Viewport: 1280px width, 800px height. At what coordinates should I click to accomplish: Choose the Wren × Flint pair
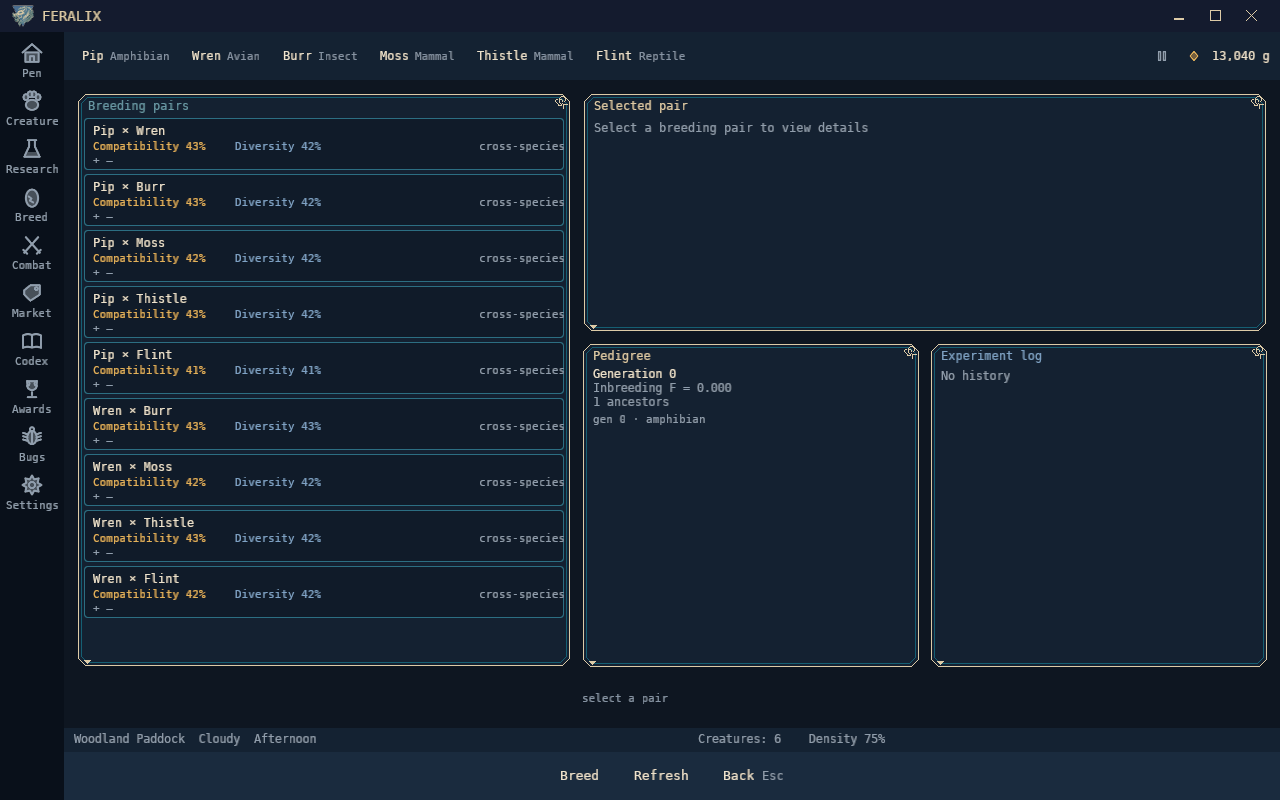click(x=324, y=593)
